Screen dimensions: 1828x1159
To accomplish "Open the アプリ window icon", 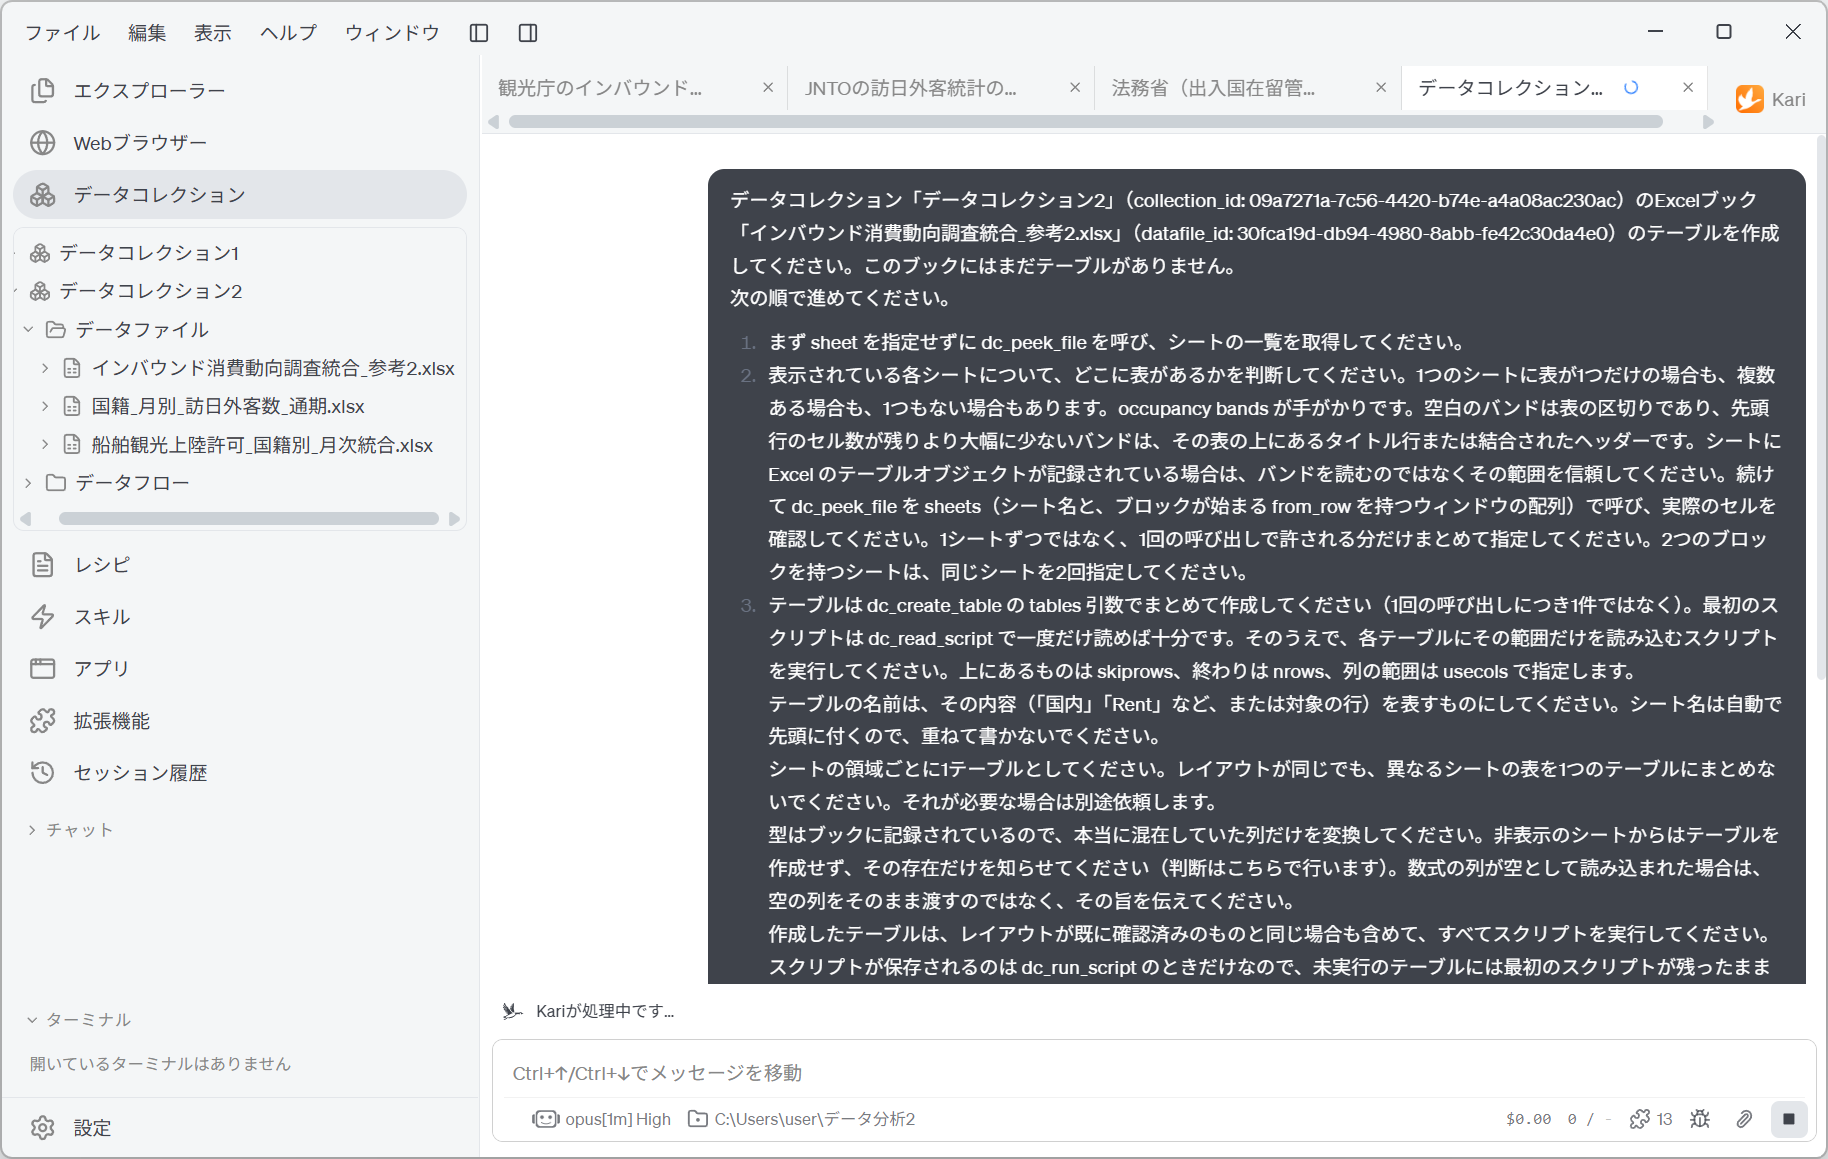I will pyautogui.click(x=43, y=669).
